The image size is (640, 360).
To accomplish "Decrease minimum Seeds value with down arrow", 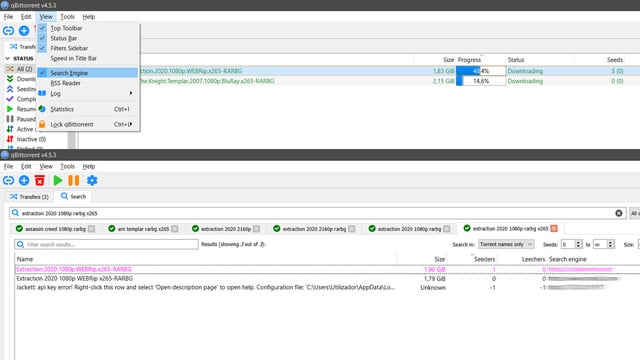I will click(x=578, y=246).
